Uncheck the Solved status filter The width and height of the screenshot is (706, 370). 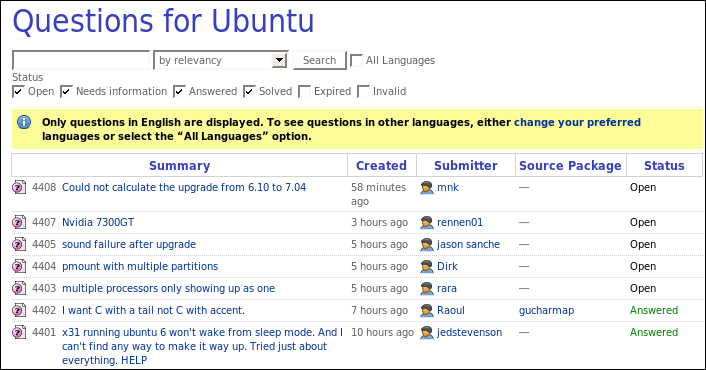pyautogui.click(x=249, y=91)
